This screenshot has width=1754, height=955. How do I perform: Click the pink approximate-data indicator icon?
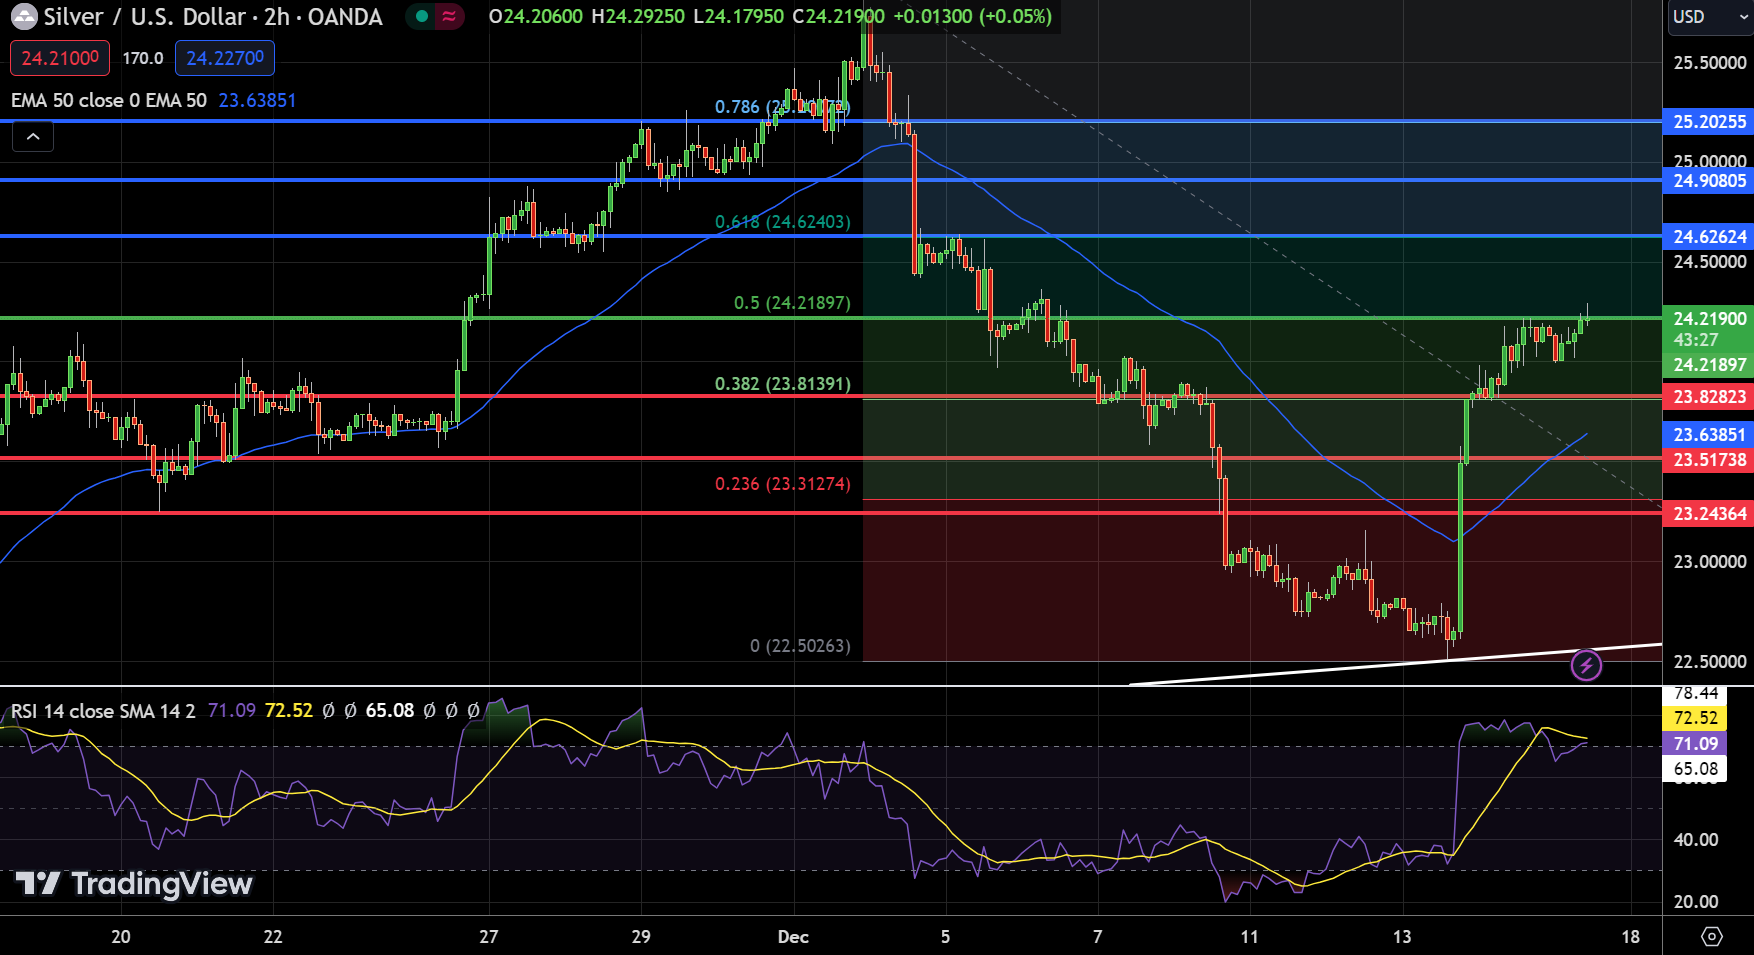tap(450, 17)
